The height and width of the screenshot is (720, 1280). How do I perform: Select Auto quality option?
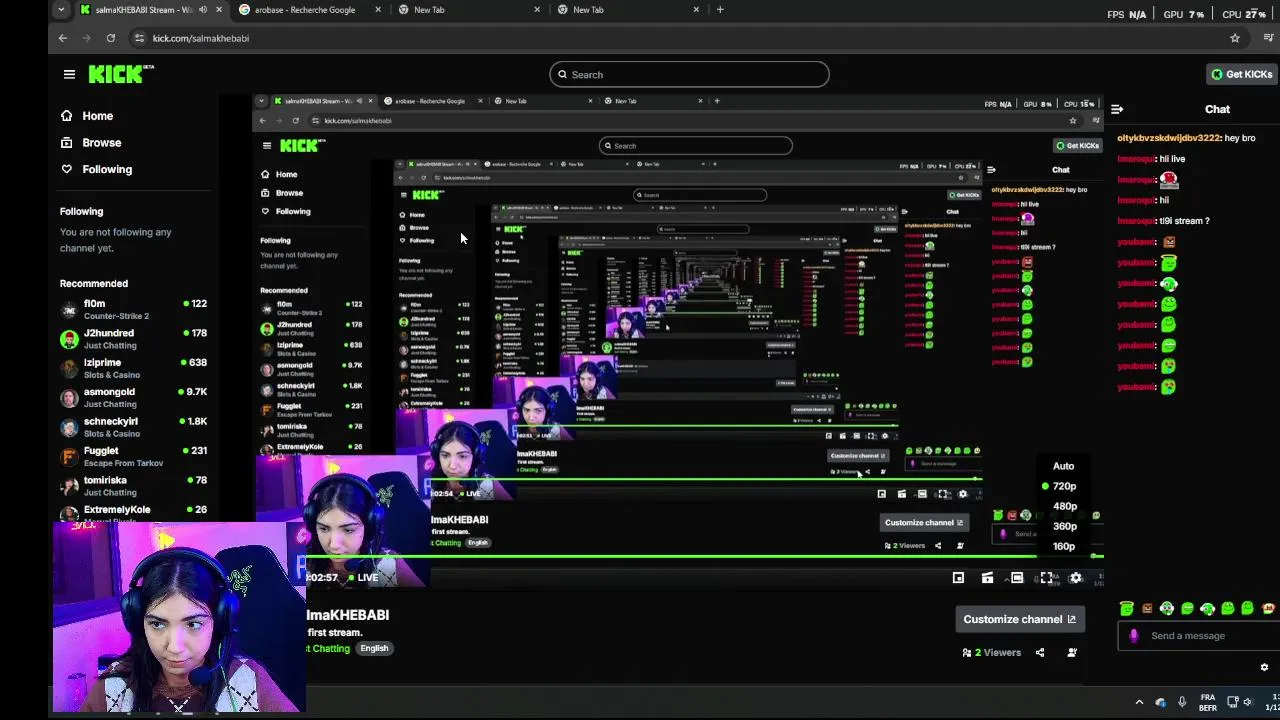click(x=1064, y=466)
